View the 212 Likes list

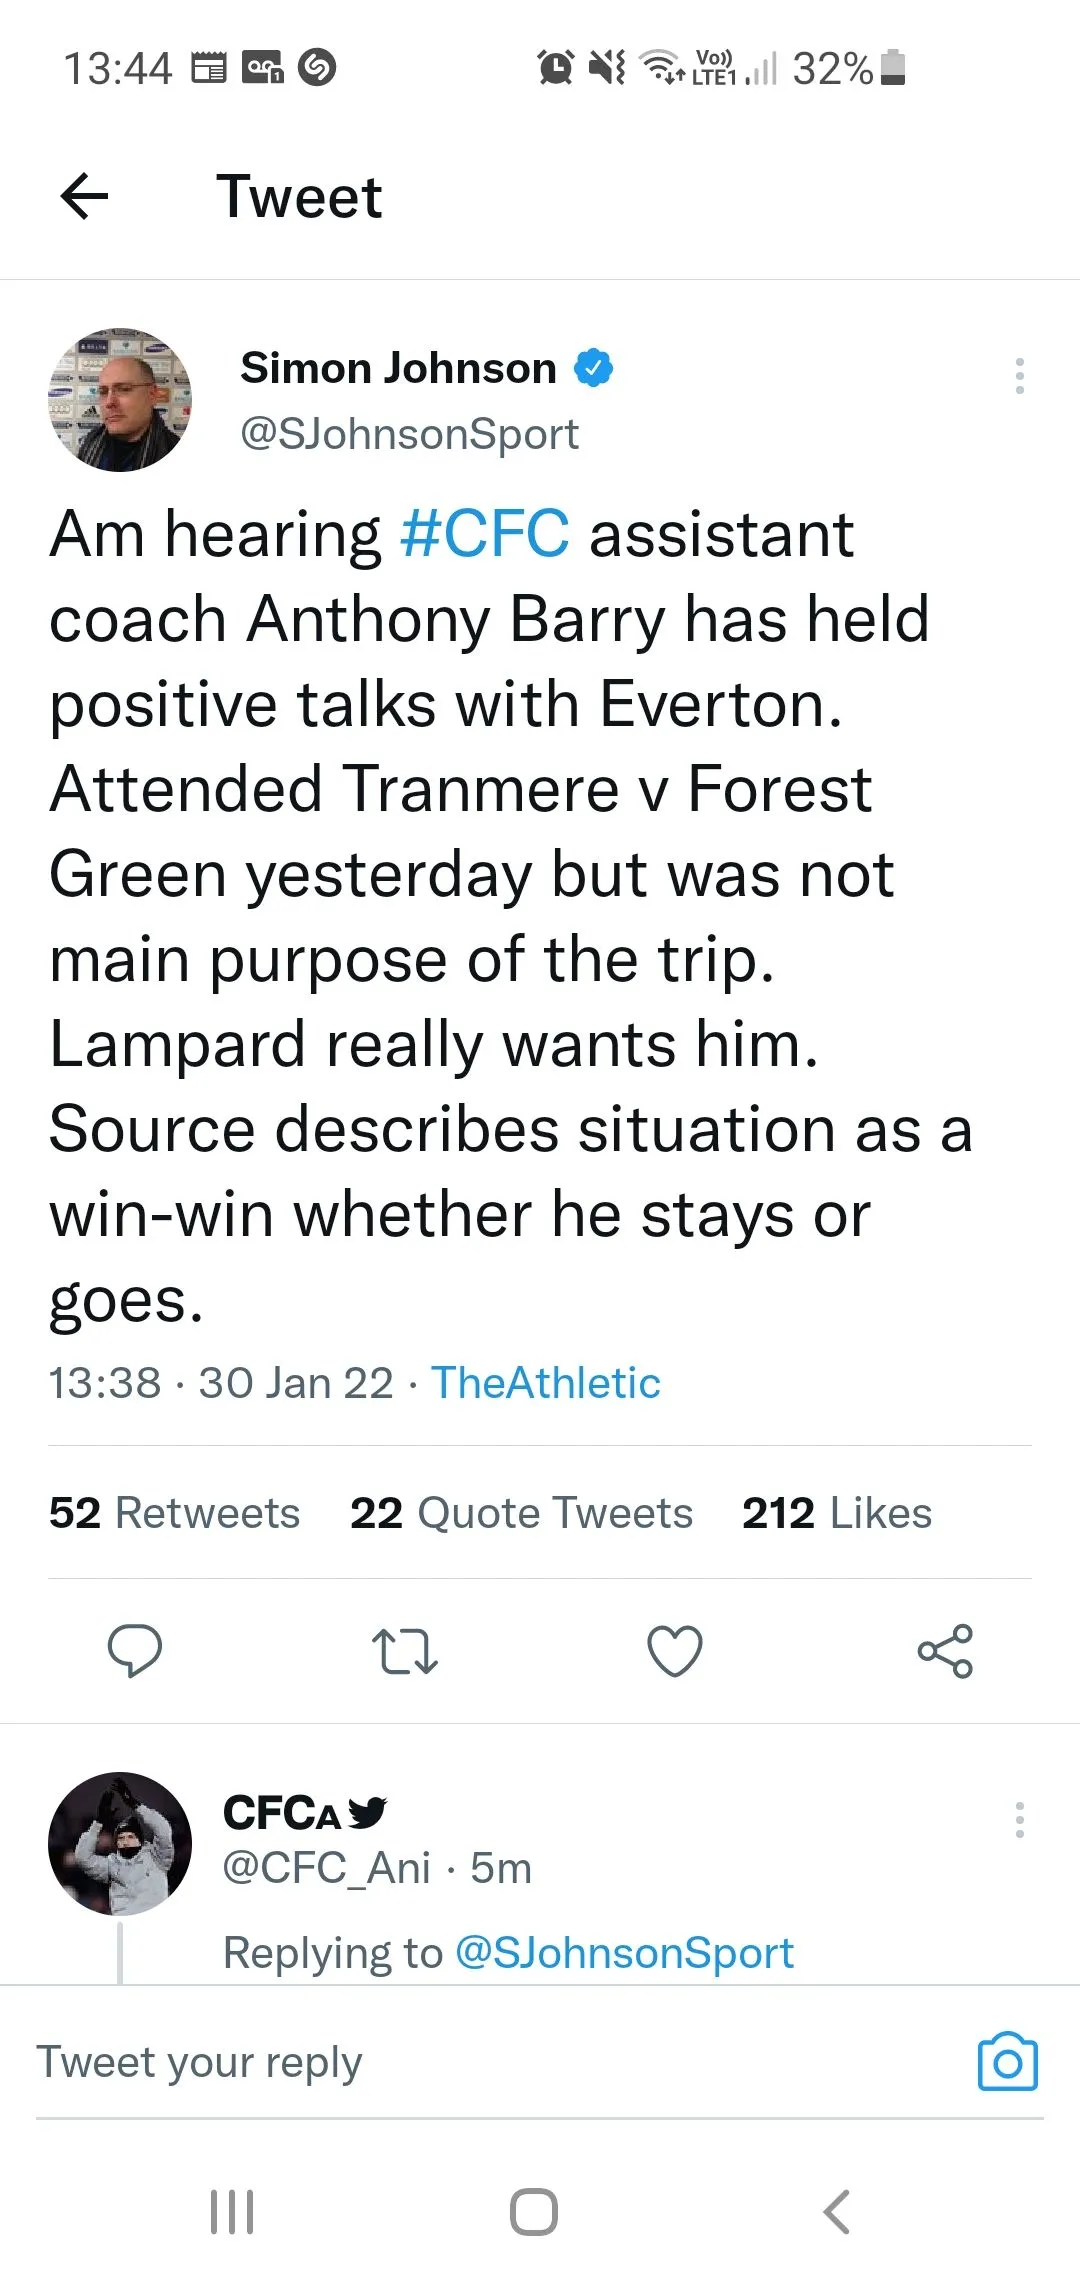tap(836, 1513)
